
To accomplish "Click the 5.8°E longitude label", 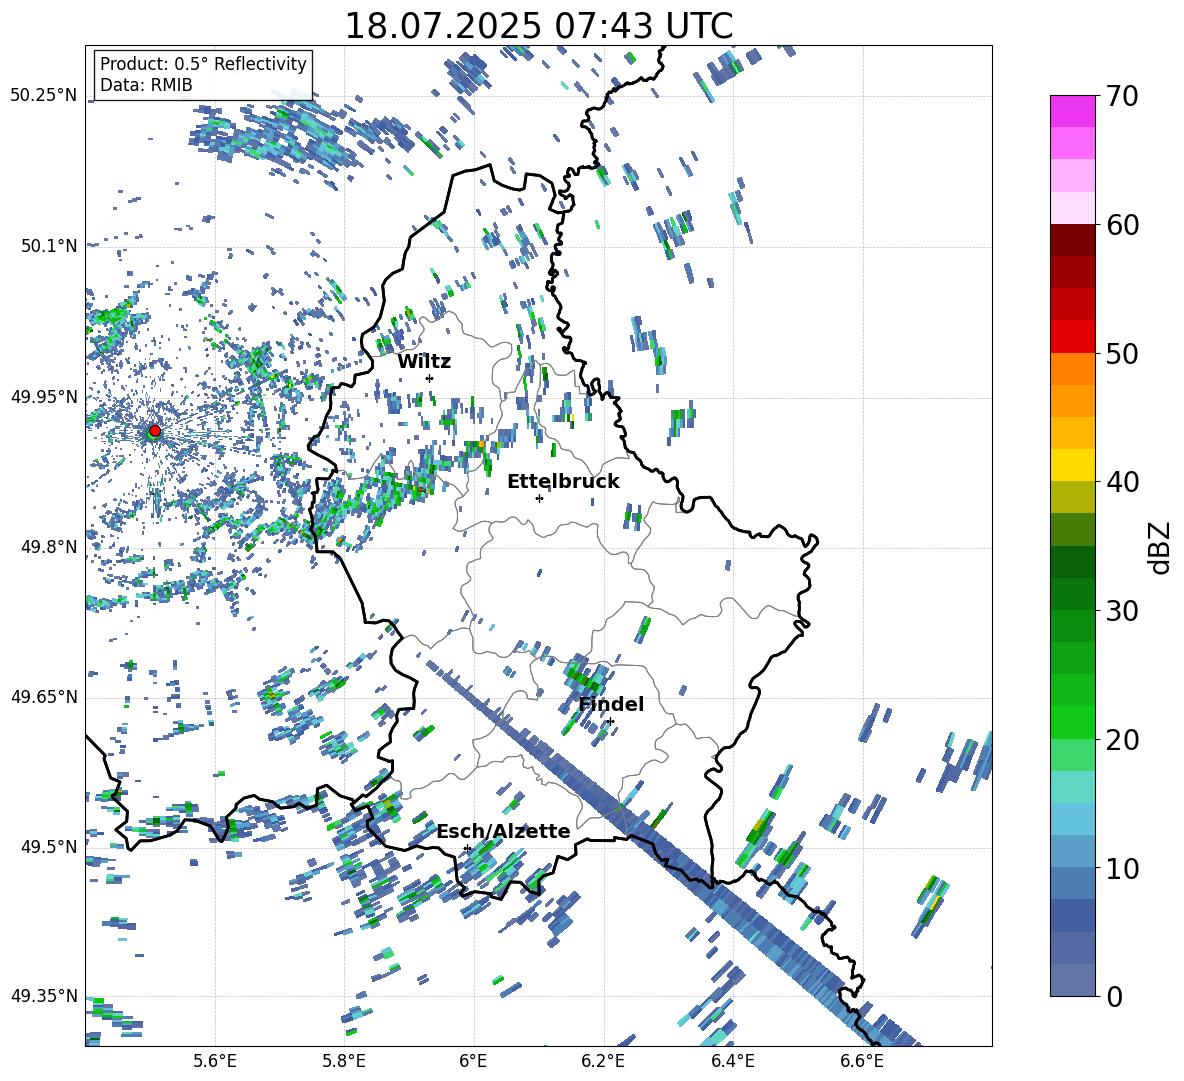I will pos(344,1061).
